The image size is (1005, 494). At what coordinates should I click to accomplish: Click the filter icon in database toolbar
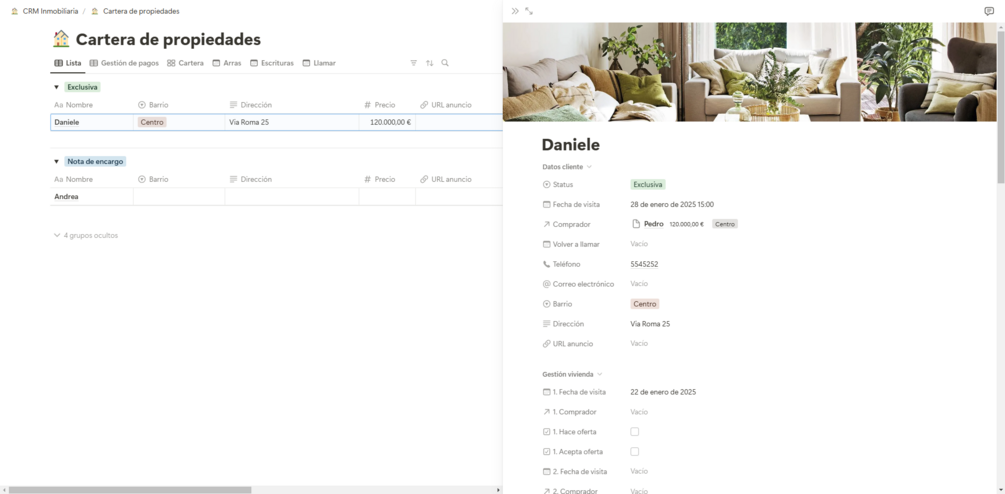[x=413, y=63]
